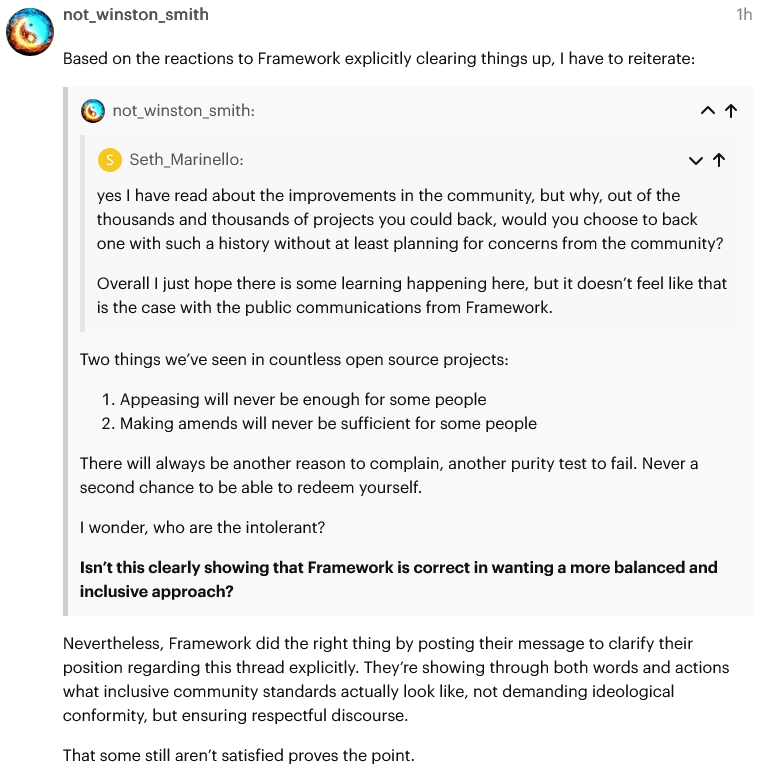Image resolution: width=762 pixels, height=771 pixels.
Task: Click opening sentence "Based on the reactions to Framework"
Action: coord(378,59)
